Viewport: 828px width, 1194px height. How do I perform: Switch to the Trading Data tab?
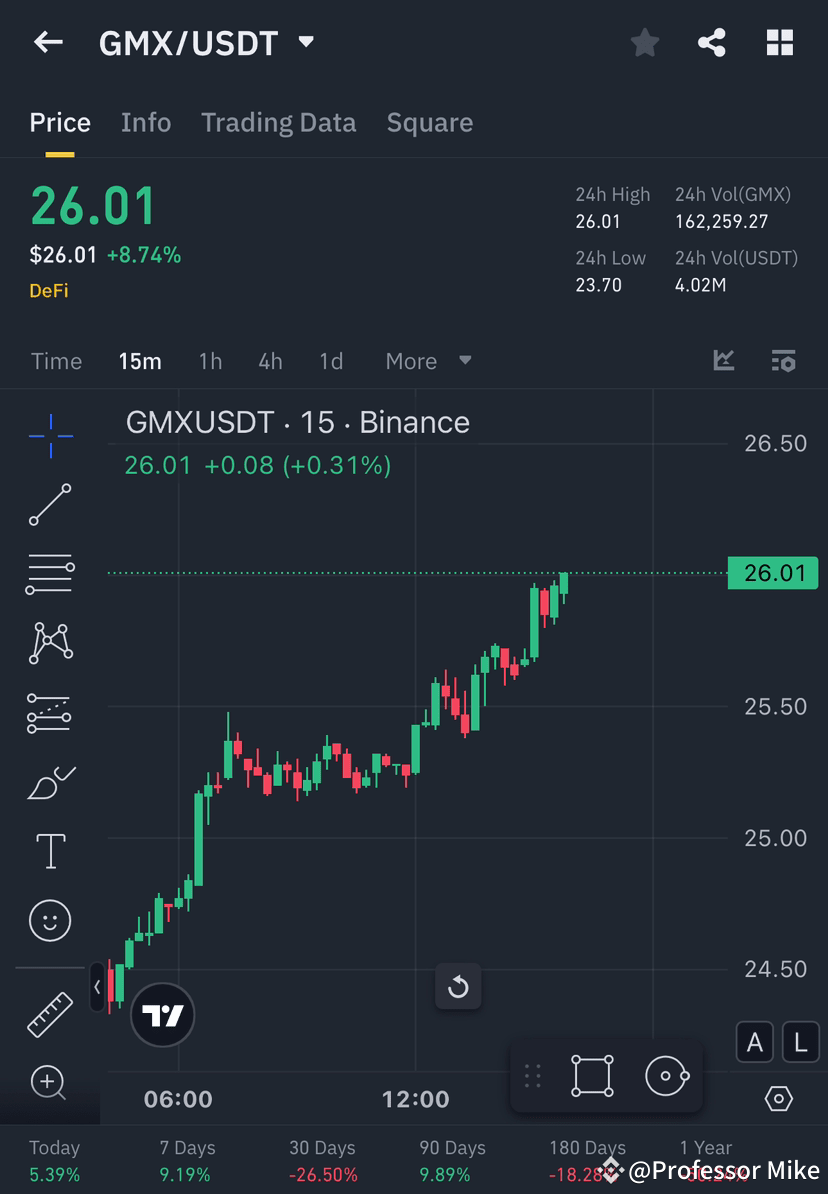coord(278,122)
